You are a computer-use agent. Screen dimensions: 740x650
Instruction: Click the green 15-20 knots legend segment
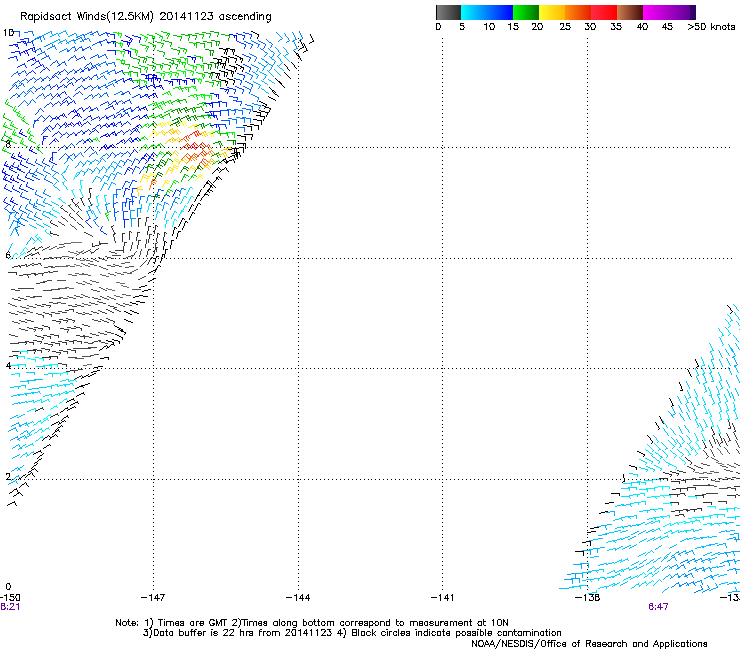click(x=526, y=12)
